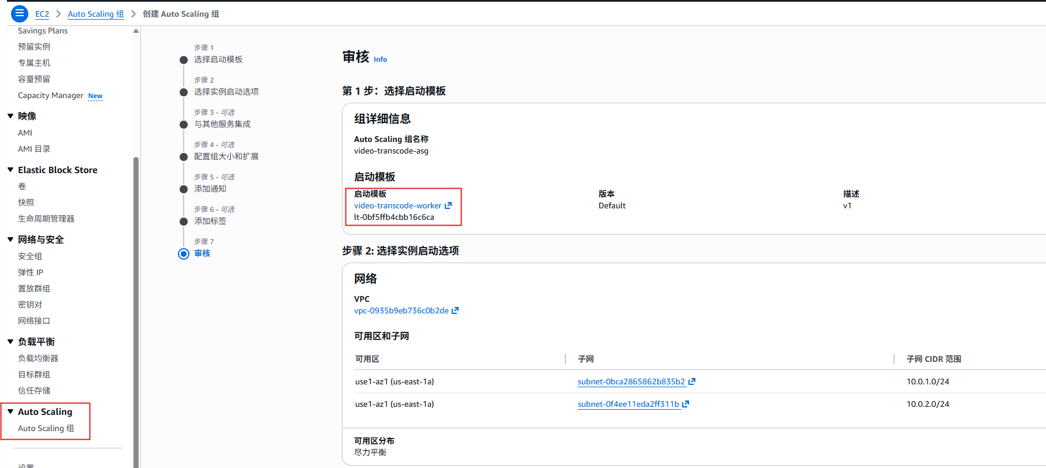Open 信任存储 in the sidebar

pos(34,391)
